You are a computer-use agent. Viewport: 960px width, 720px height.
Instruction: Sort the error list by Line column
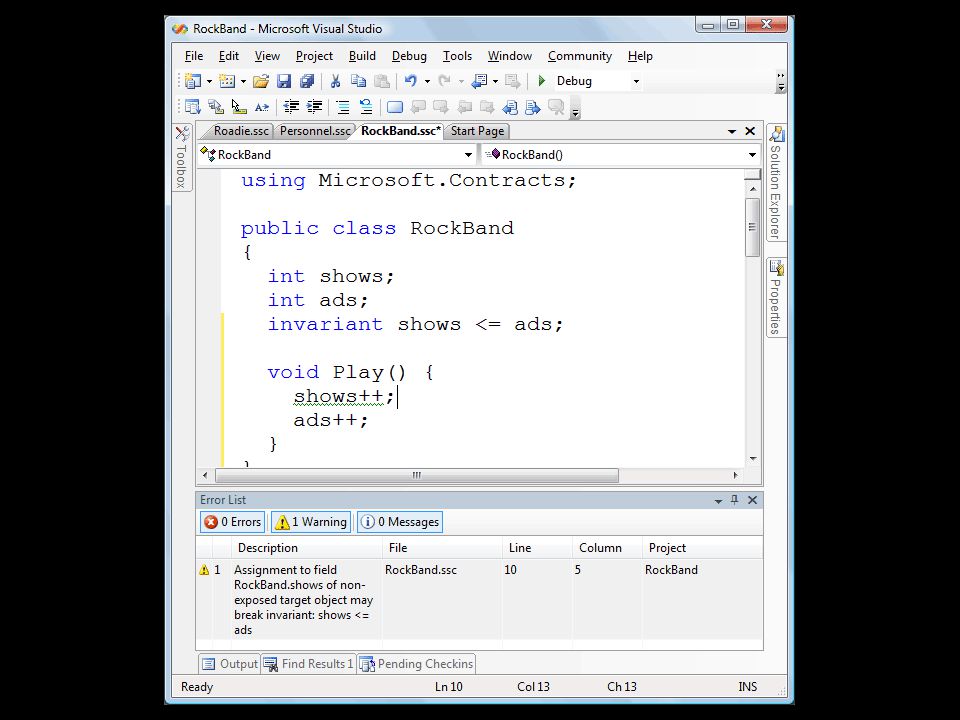(x=537, y=548)
